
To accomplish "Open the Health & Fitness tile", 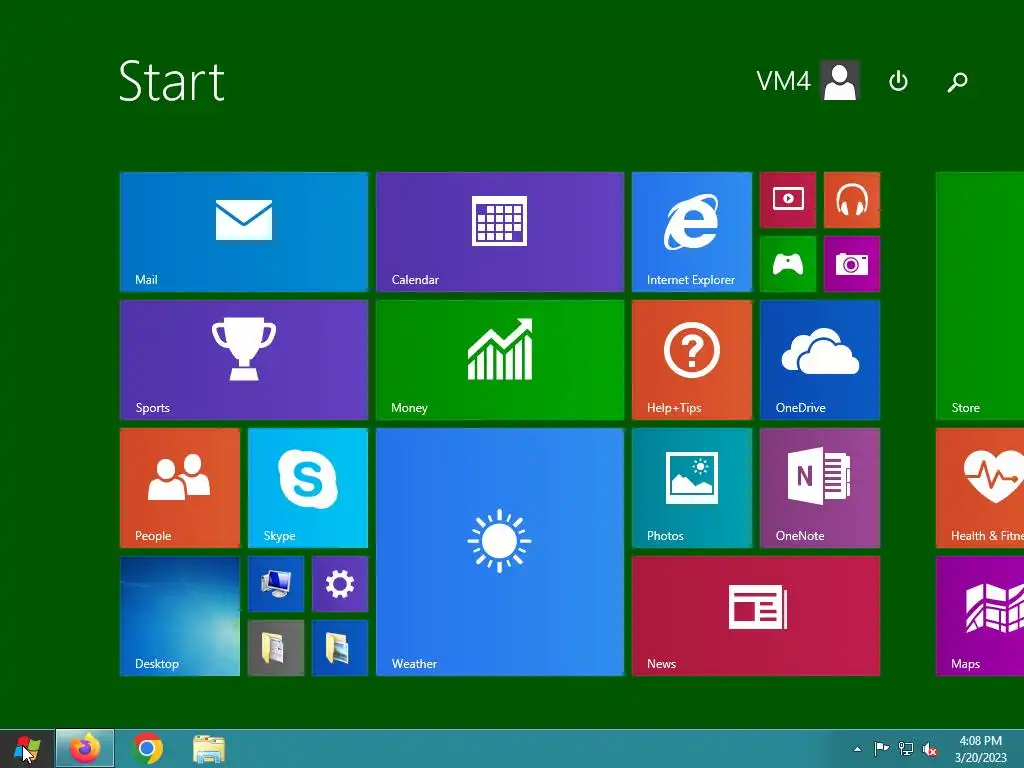I will point(980,488).
